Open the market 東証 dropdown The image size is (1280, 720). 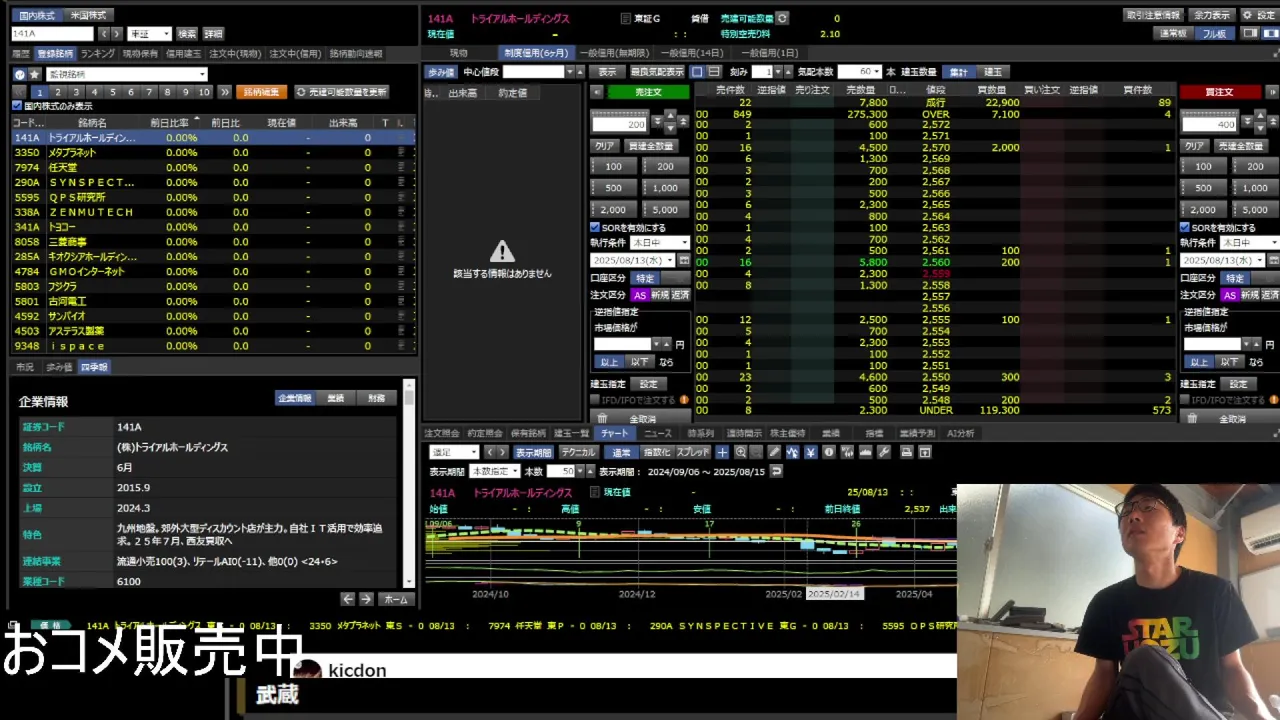149,34
